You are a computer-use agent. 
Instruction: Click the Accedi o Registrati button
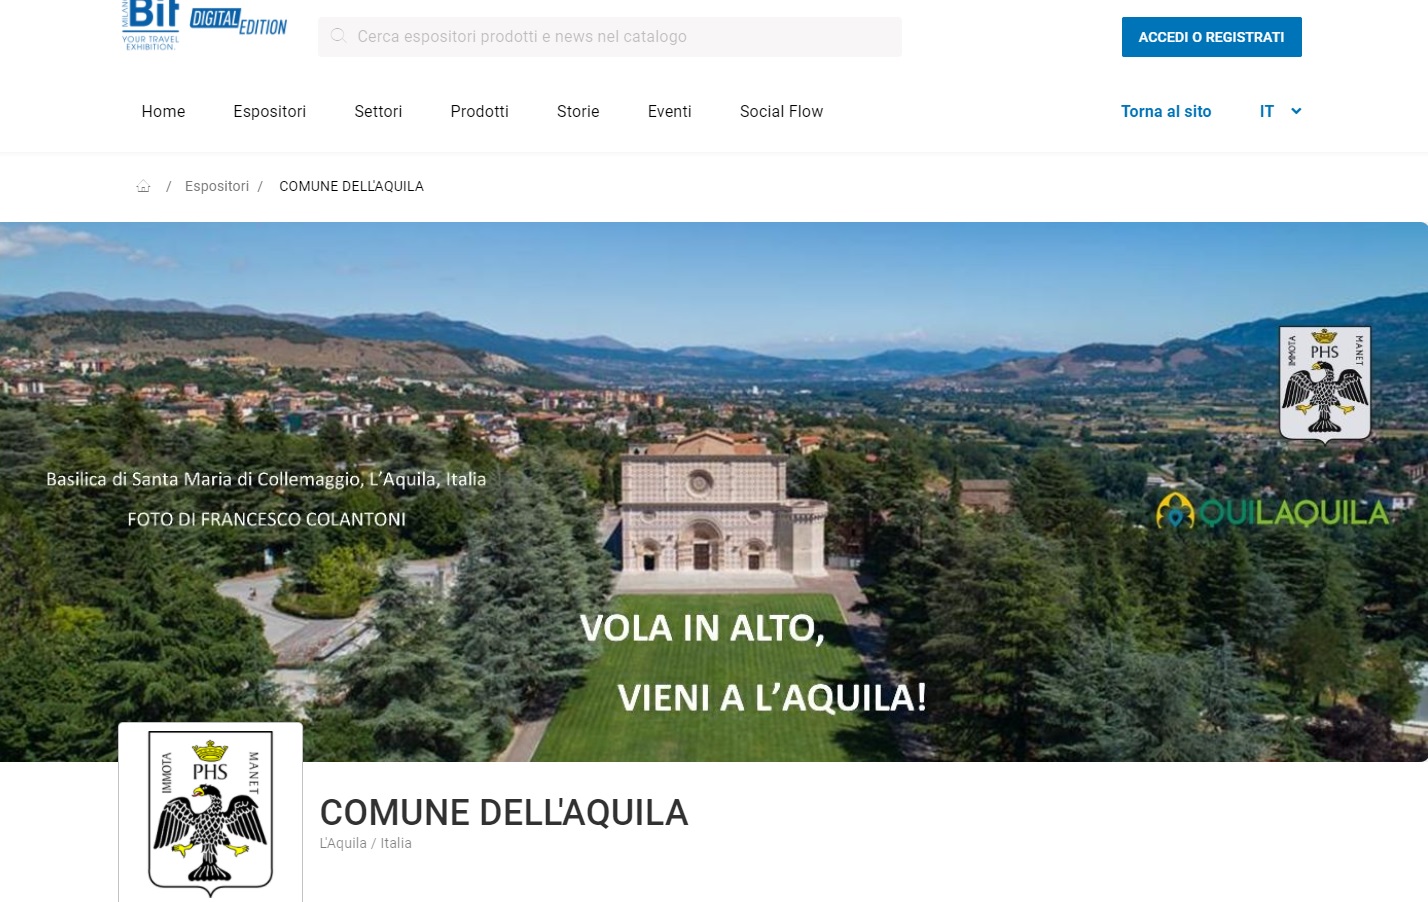pyautogui.click(x=1211, y=37)
